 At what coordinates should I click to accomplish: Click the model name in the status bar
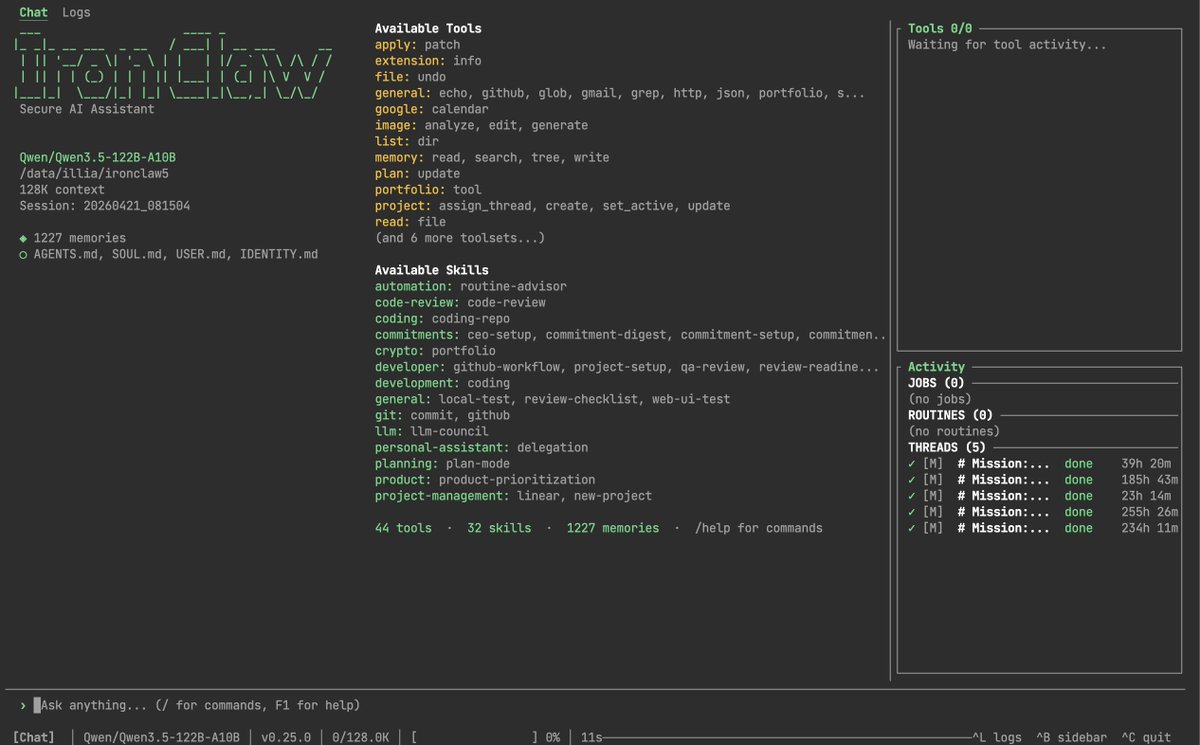[x=161, y=737]
